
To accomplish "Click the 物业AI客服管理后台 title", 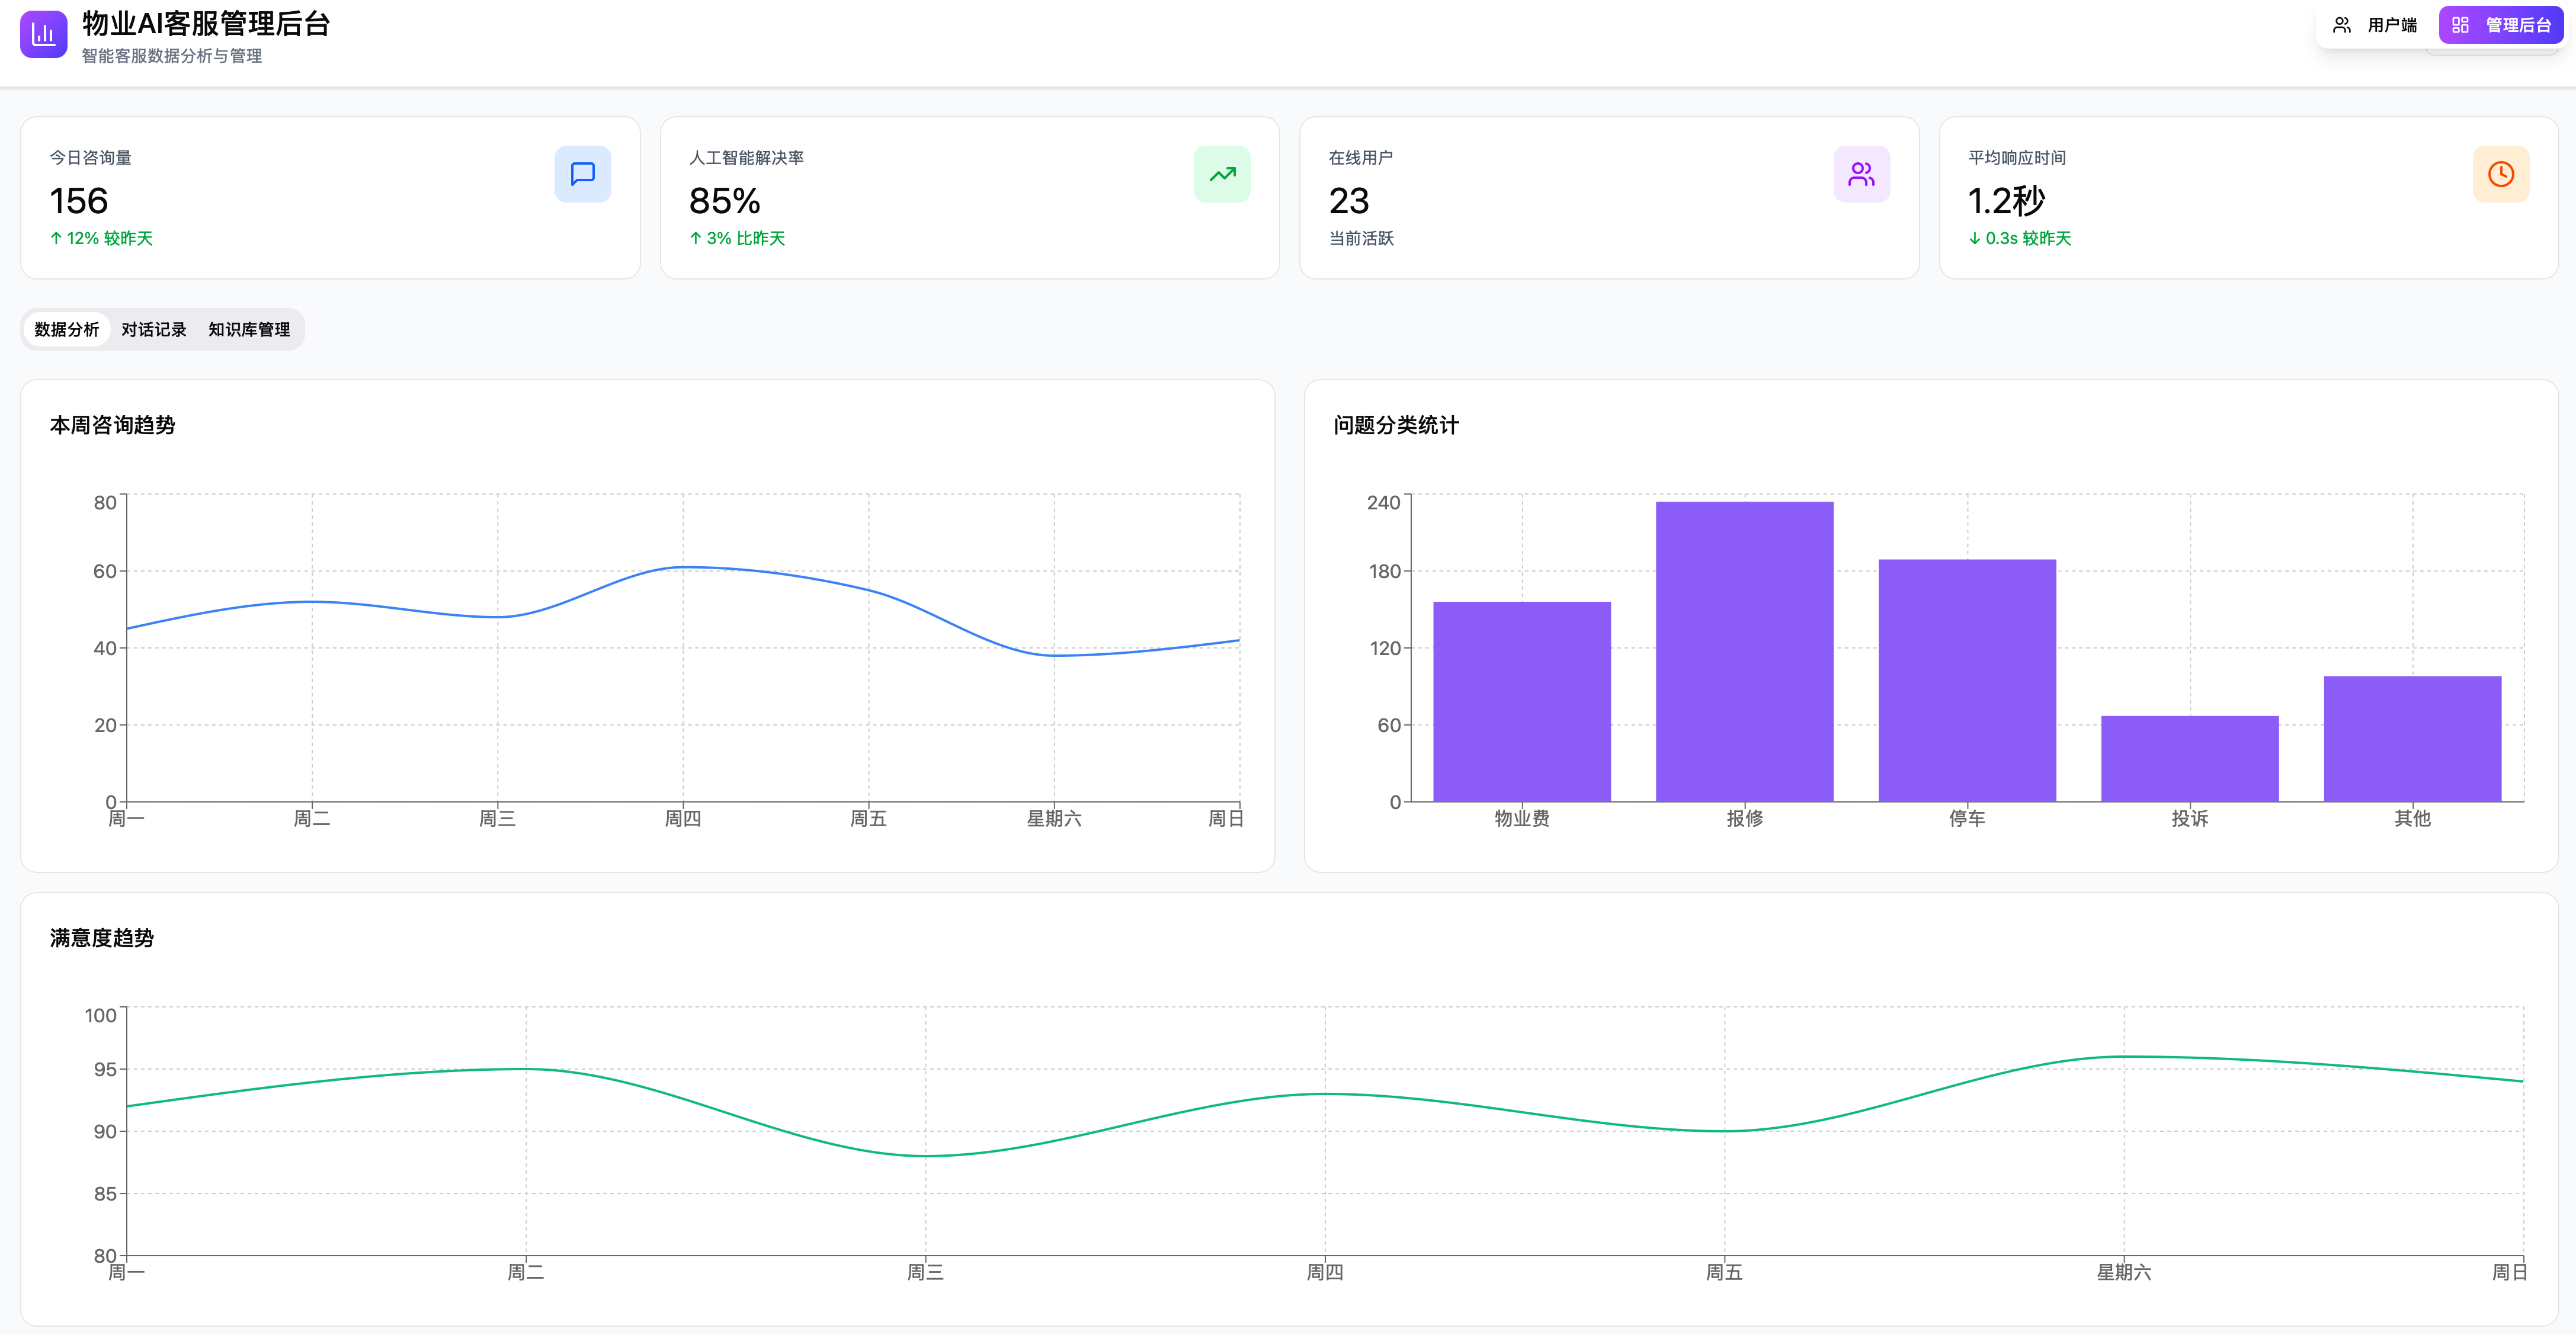I will [x=206, y=23].
